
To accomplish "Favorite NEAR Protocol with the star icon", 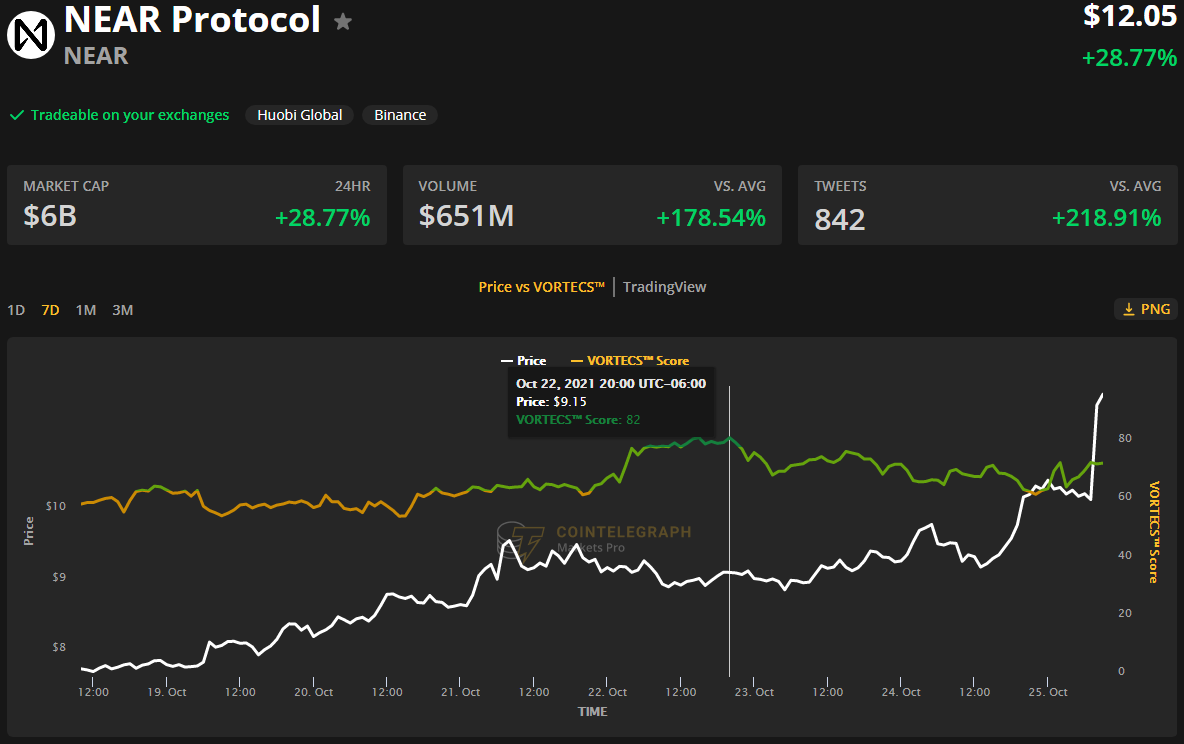I will (343, 21).
